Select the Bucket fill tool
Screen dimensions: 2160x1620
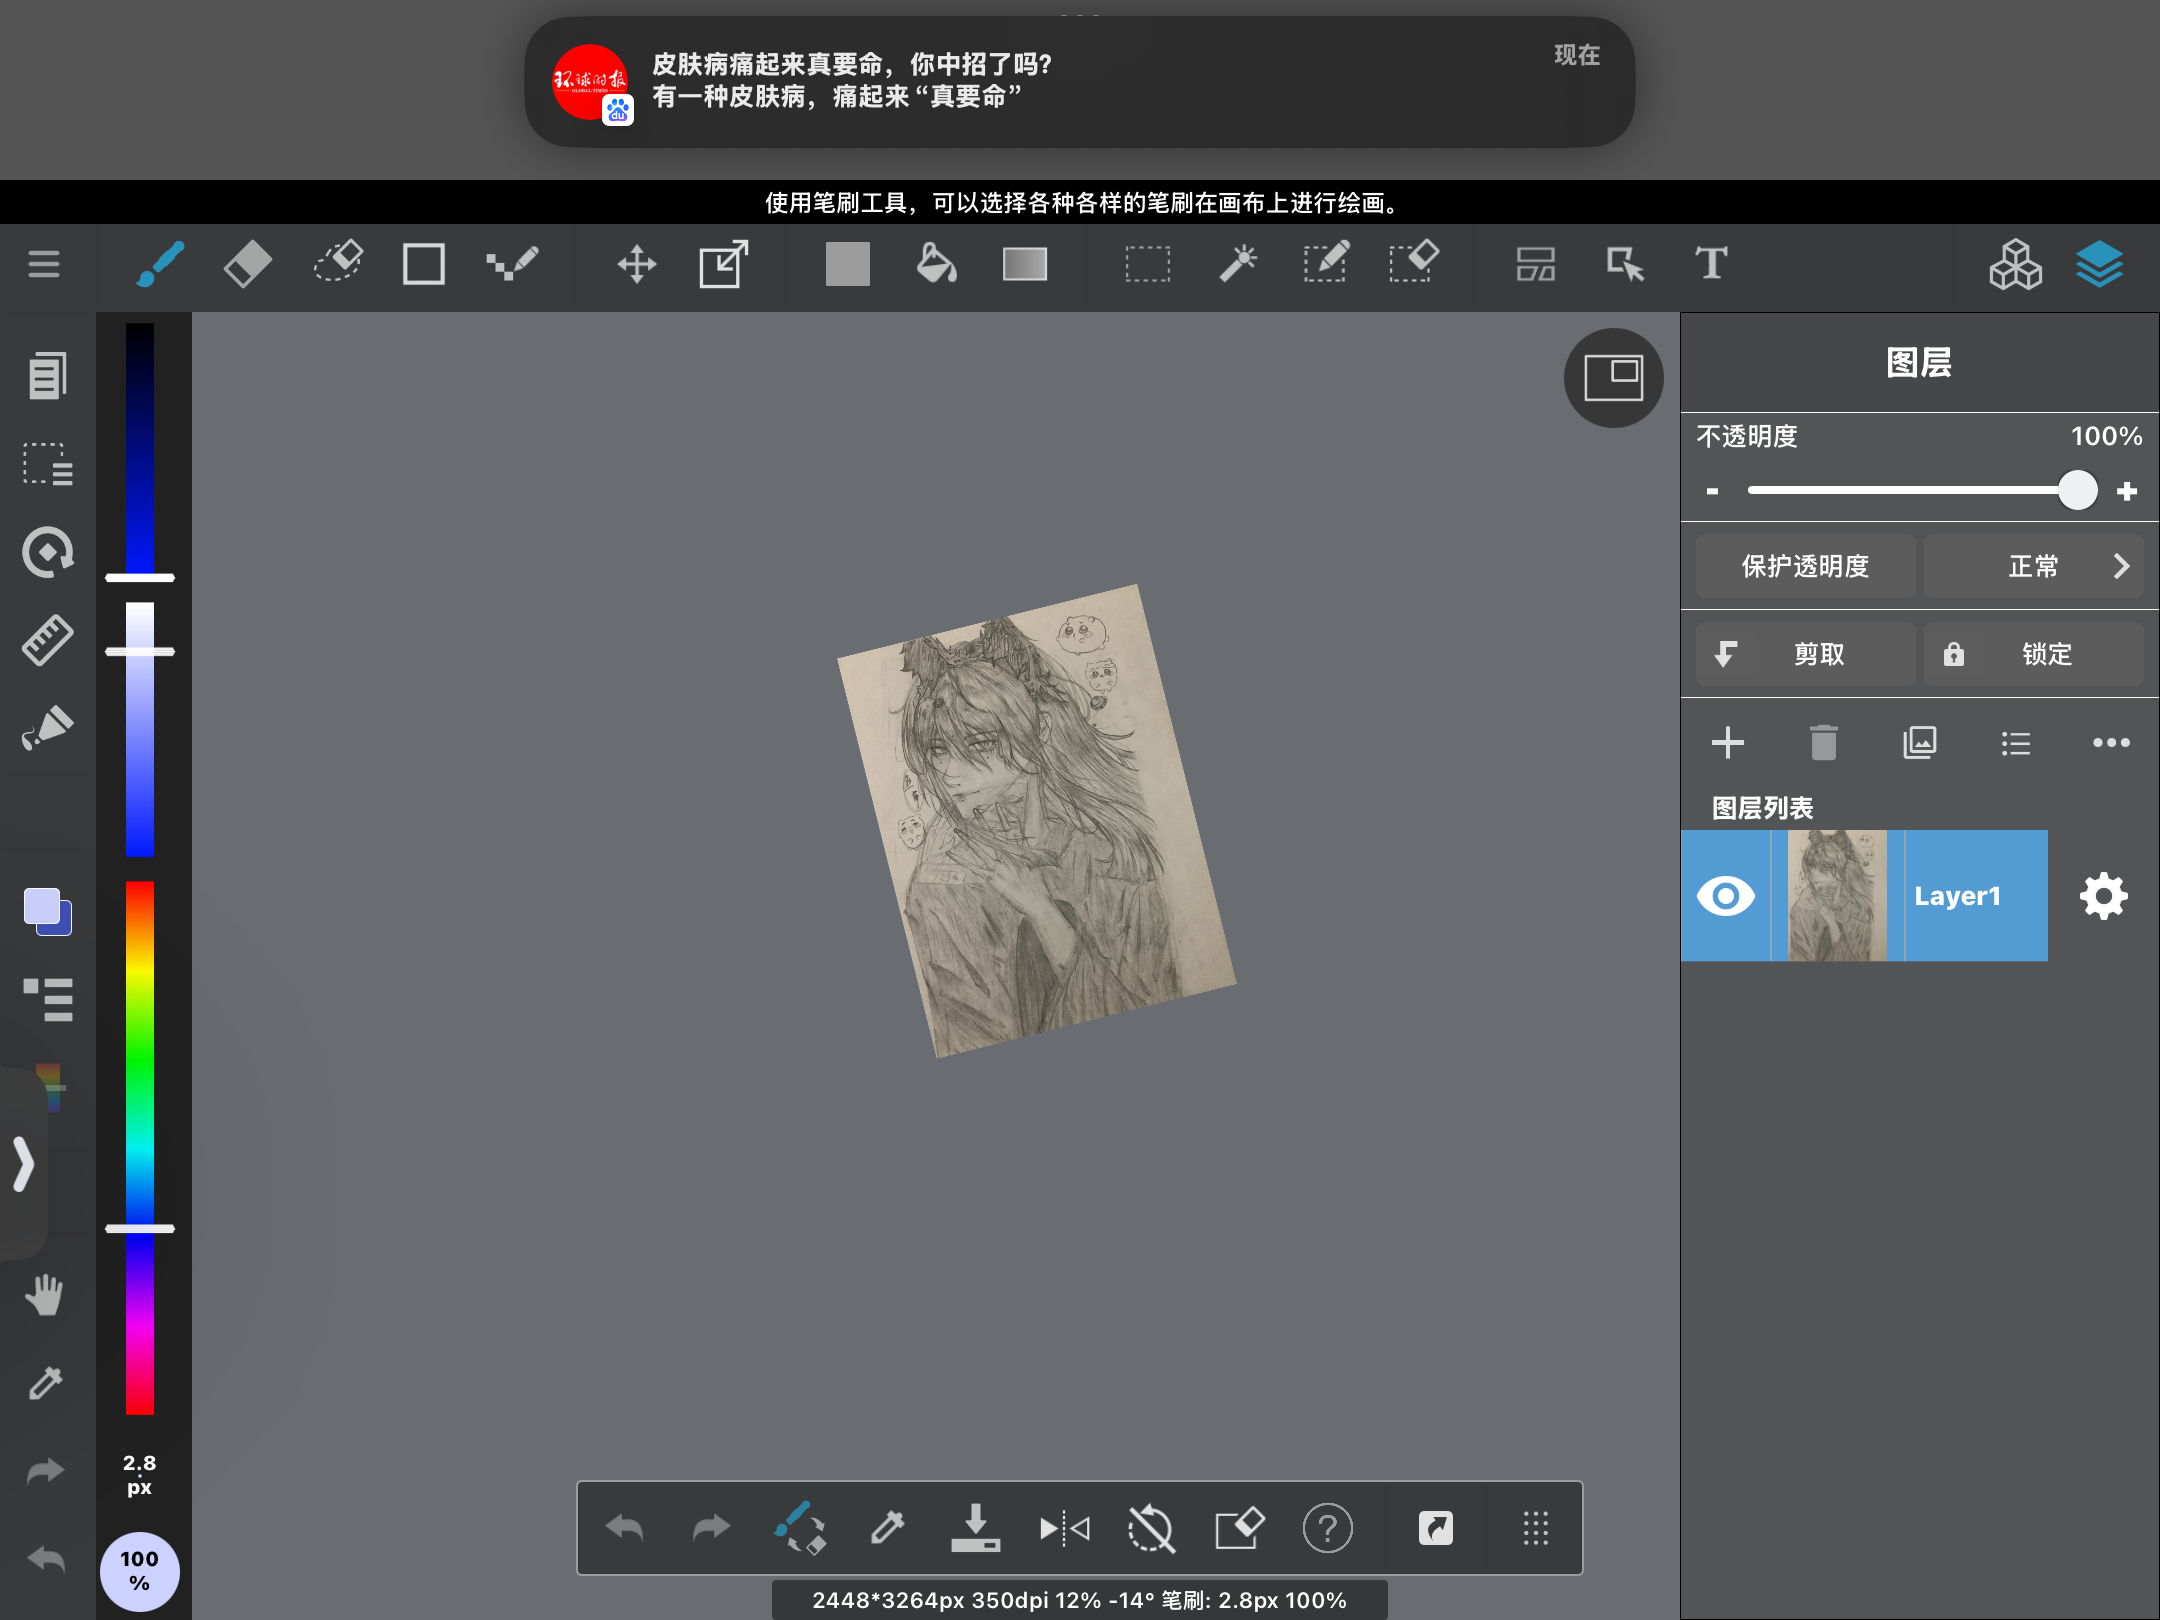point(936,265)
